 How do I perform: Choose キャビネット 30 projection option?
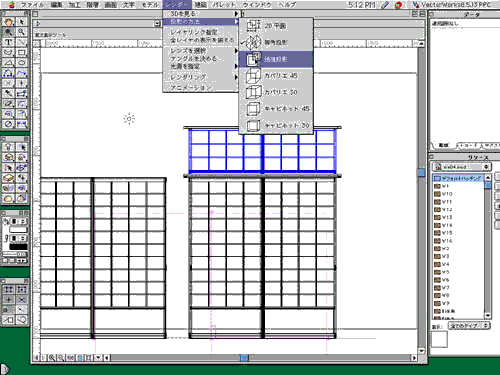[x=276, y=125]
